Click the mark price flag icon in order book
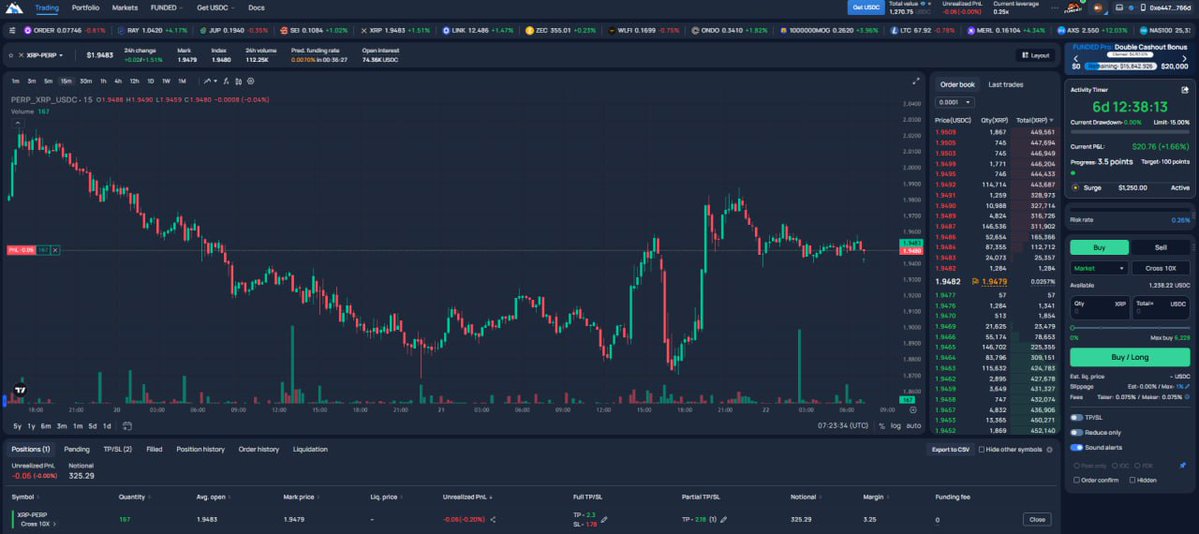This screenshot has width=1199, height=534. tap(976, 282)
